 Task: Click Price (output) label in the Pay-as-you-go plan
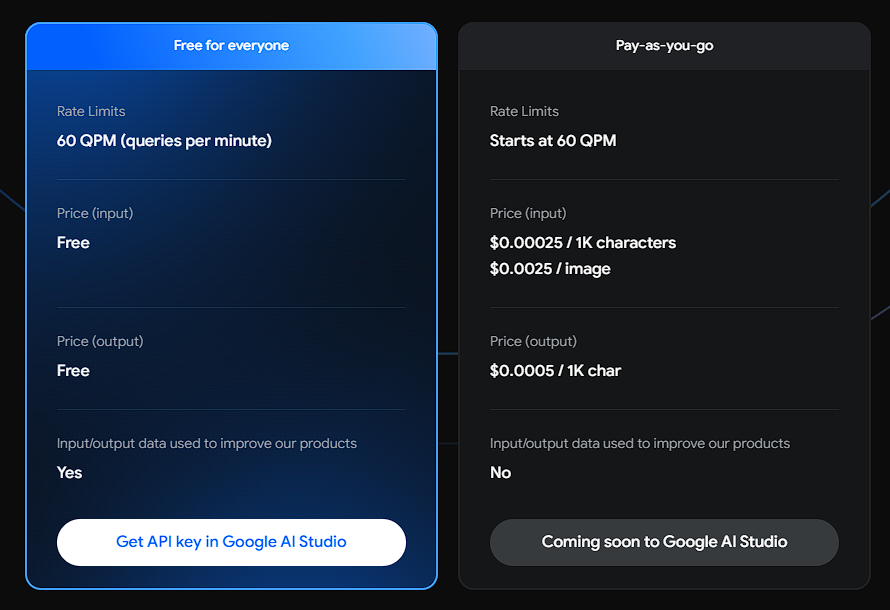(533, 341)
